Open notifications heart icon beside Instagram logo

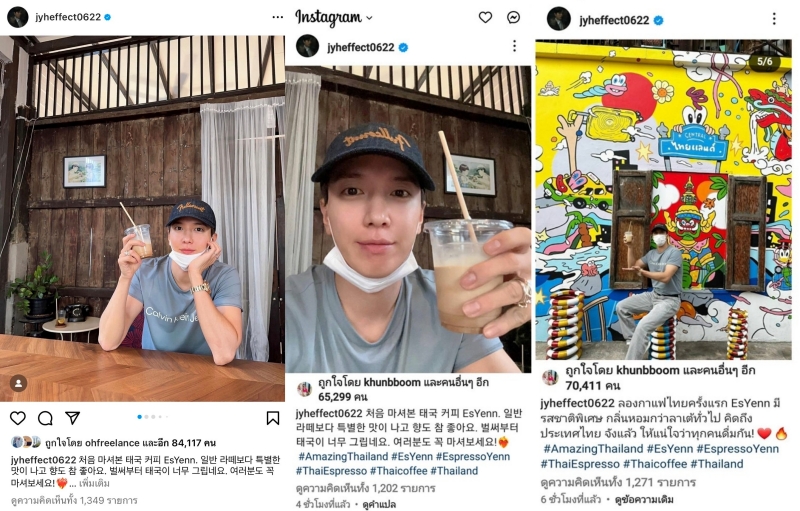485,17
